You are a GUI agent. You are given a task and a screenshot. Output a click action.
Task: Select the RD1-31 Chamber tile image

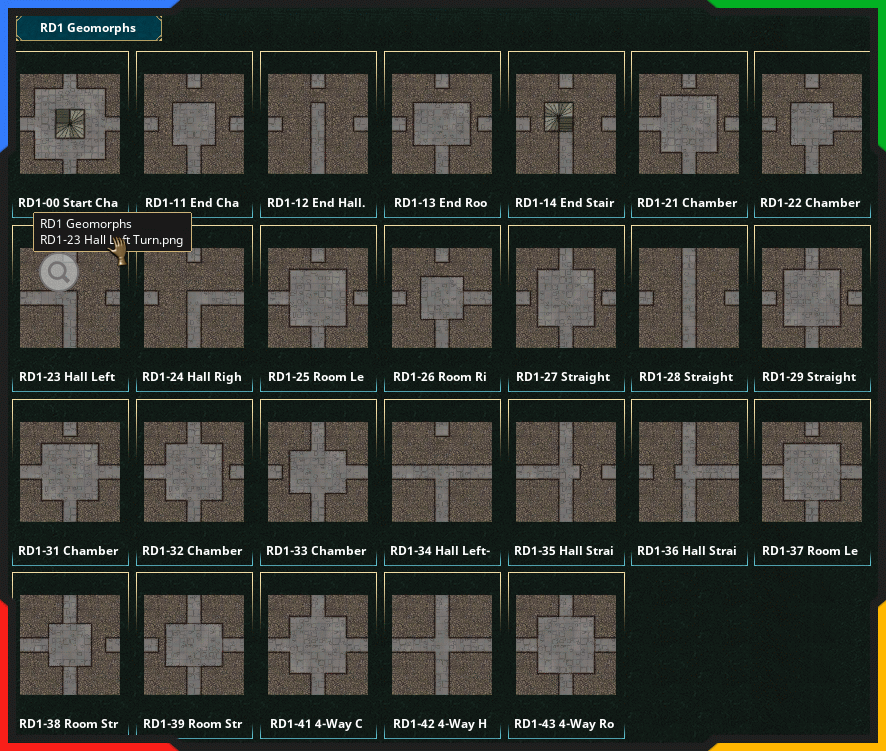[70, 472]
